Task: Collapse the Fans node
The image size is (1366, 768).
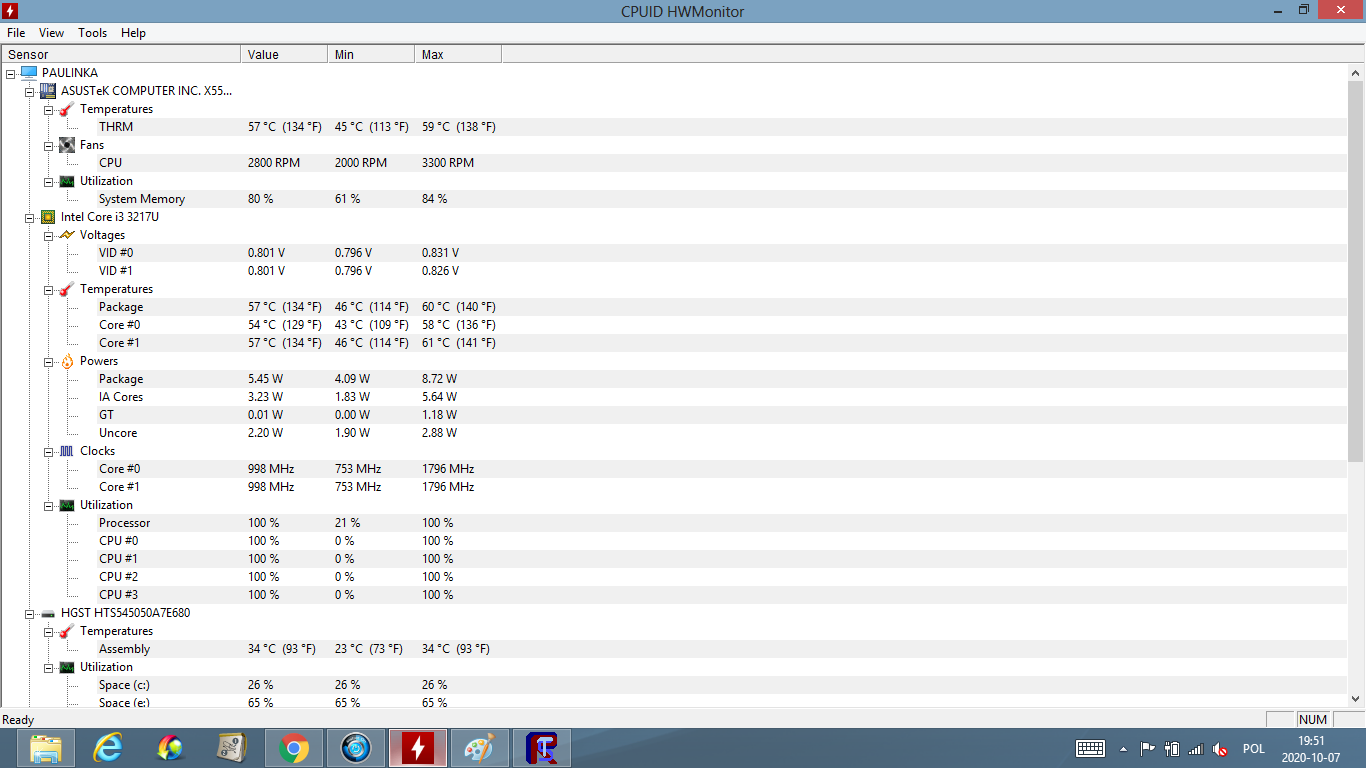Action: (x=49, y=145)
